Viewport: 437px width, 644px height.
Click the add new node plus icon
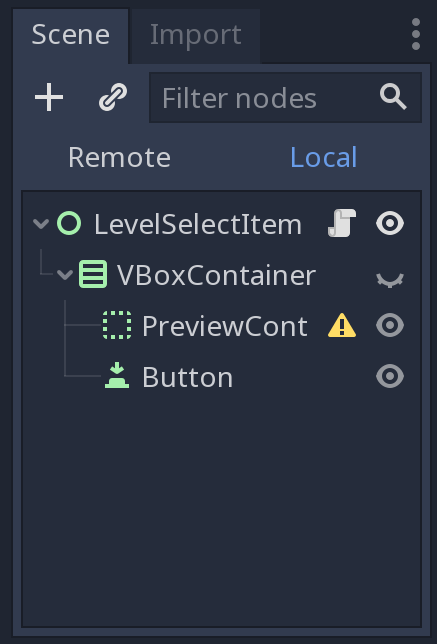click(49, 97)
